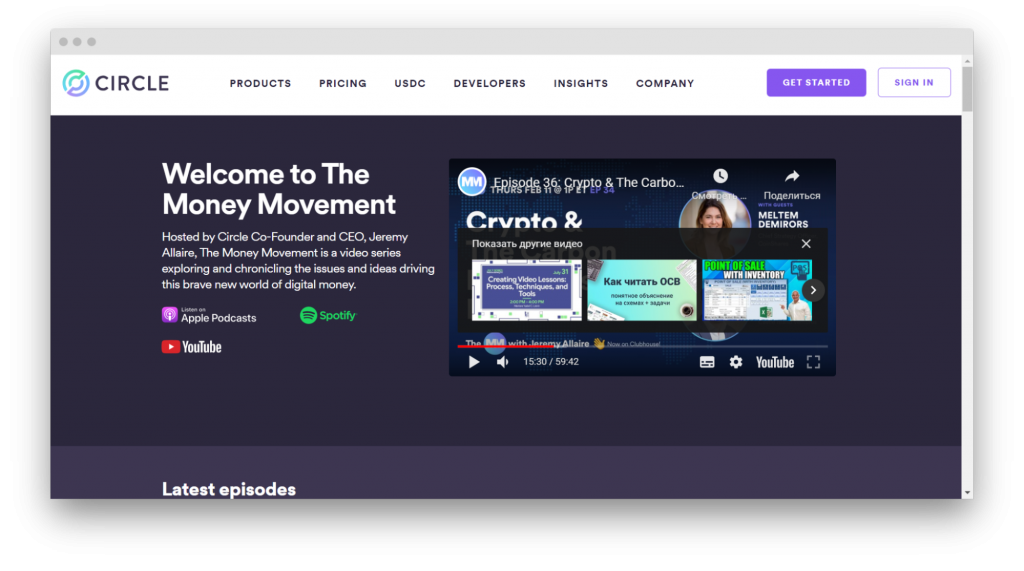Open the Company menu
Image resolution: width=1024 pixels, height=571 pixels.
[665, 84]
